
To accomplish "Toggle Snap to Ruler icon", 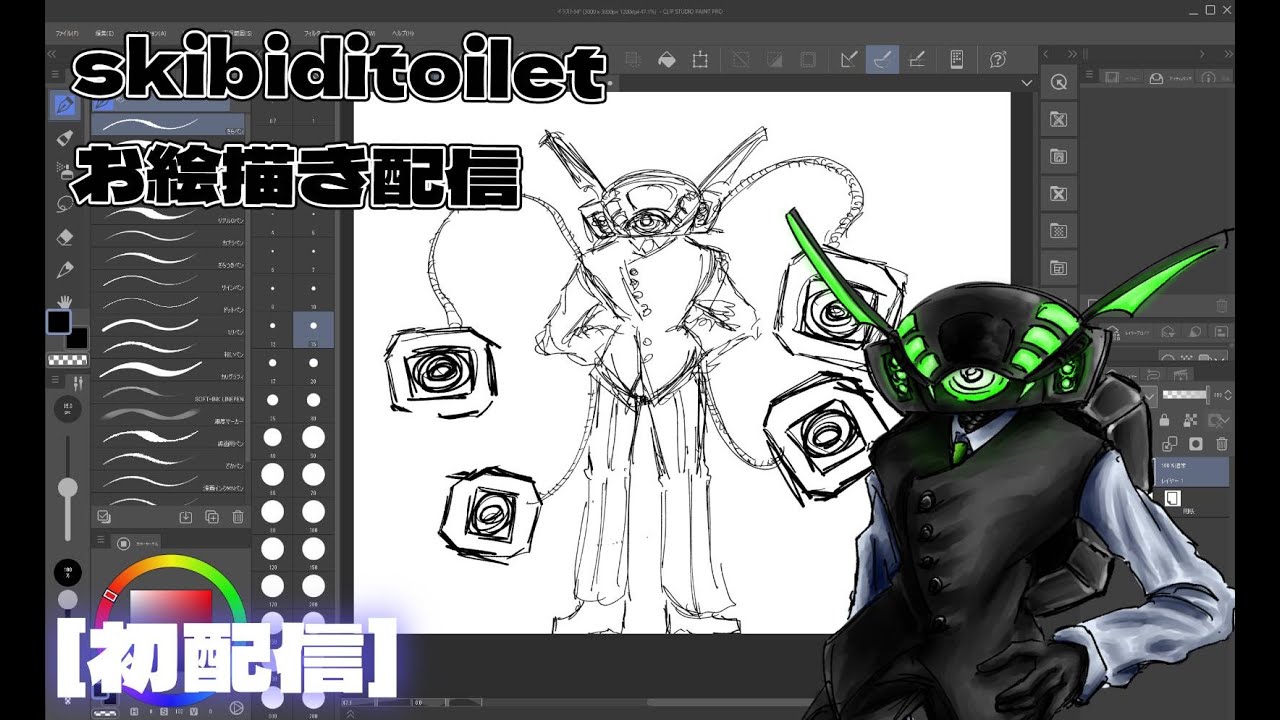I will tap(849, 60).
